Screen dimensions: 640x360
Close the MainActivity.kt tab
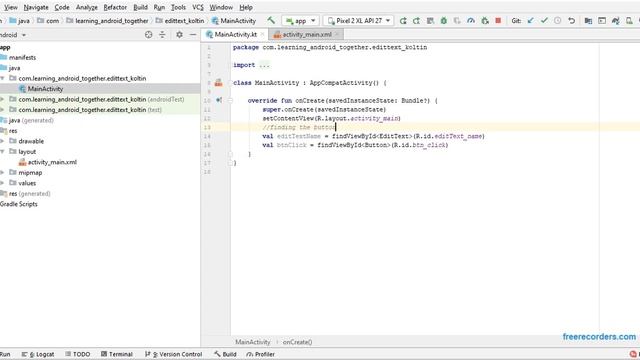pyautogui.click(x=262, y=35)
